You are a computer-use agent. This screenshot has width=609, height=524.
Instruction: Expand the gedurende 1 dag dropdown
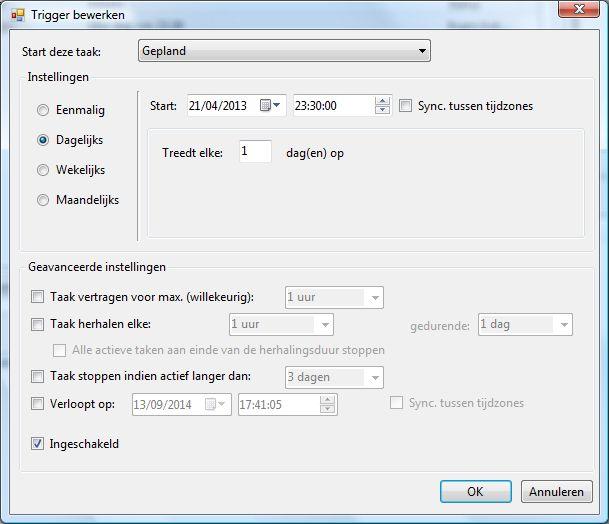(x=525, y=324)
